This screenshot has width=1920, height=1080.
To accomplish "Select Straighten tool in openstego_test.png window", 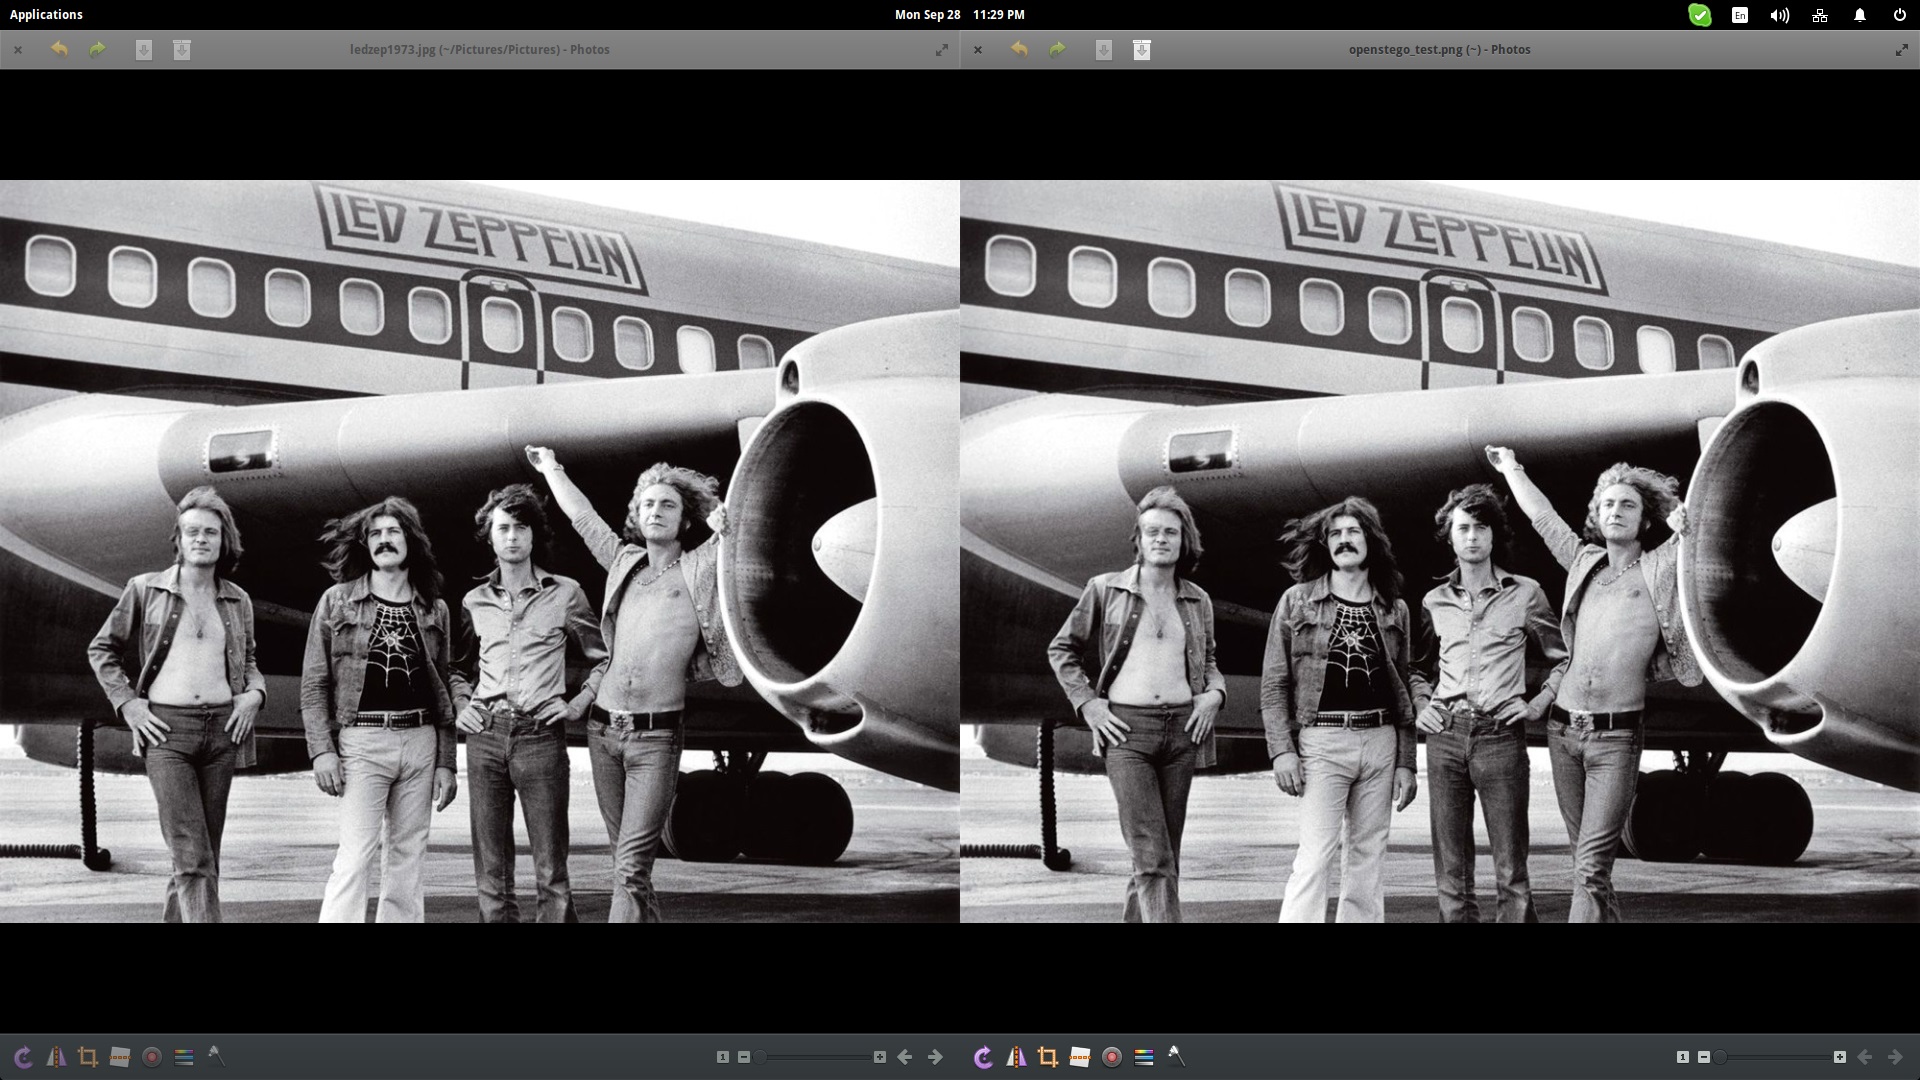I will click(1080, 1057).
